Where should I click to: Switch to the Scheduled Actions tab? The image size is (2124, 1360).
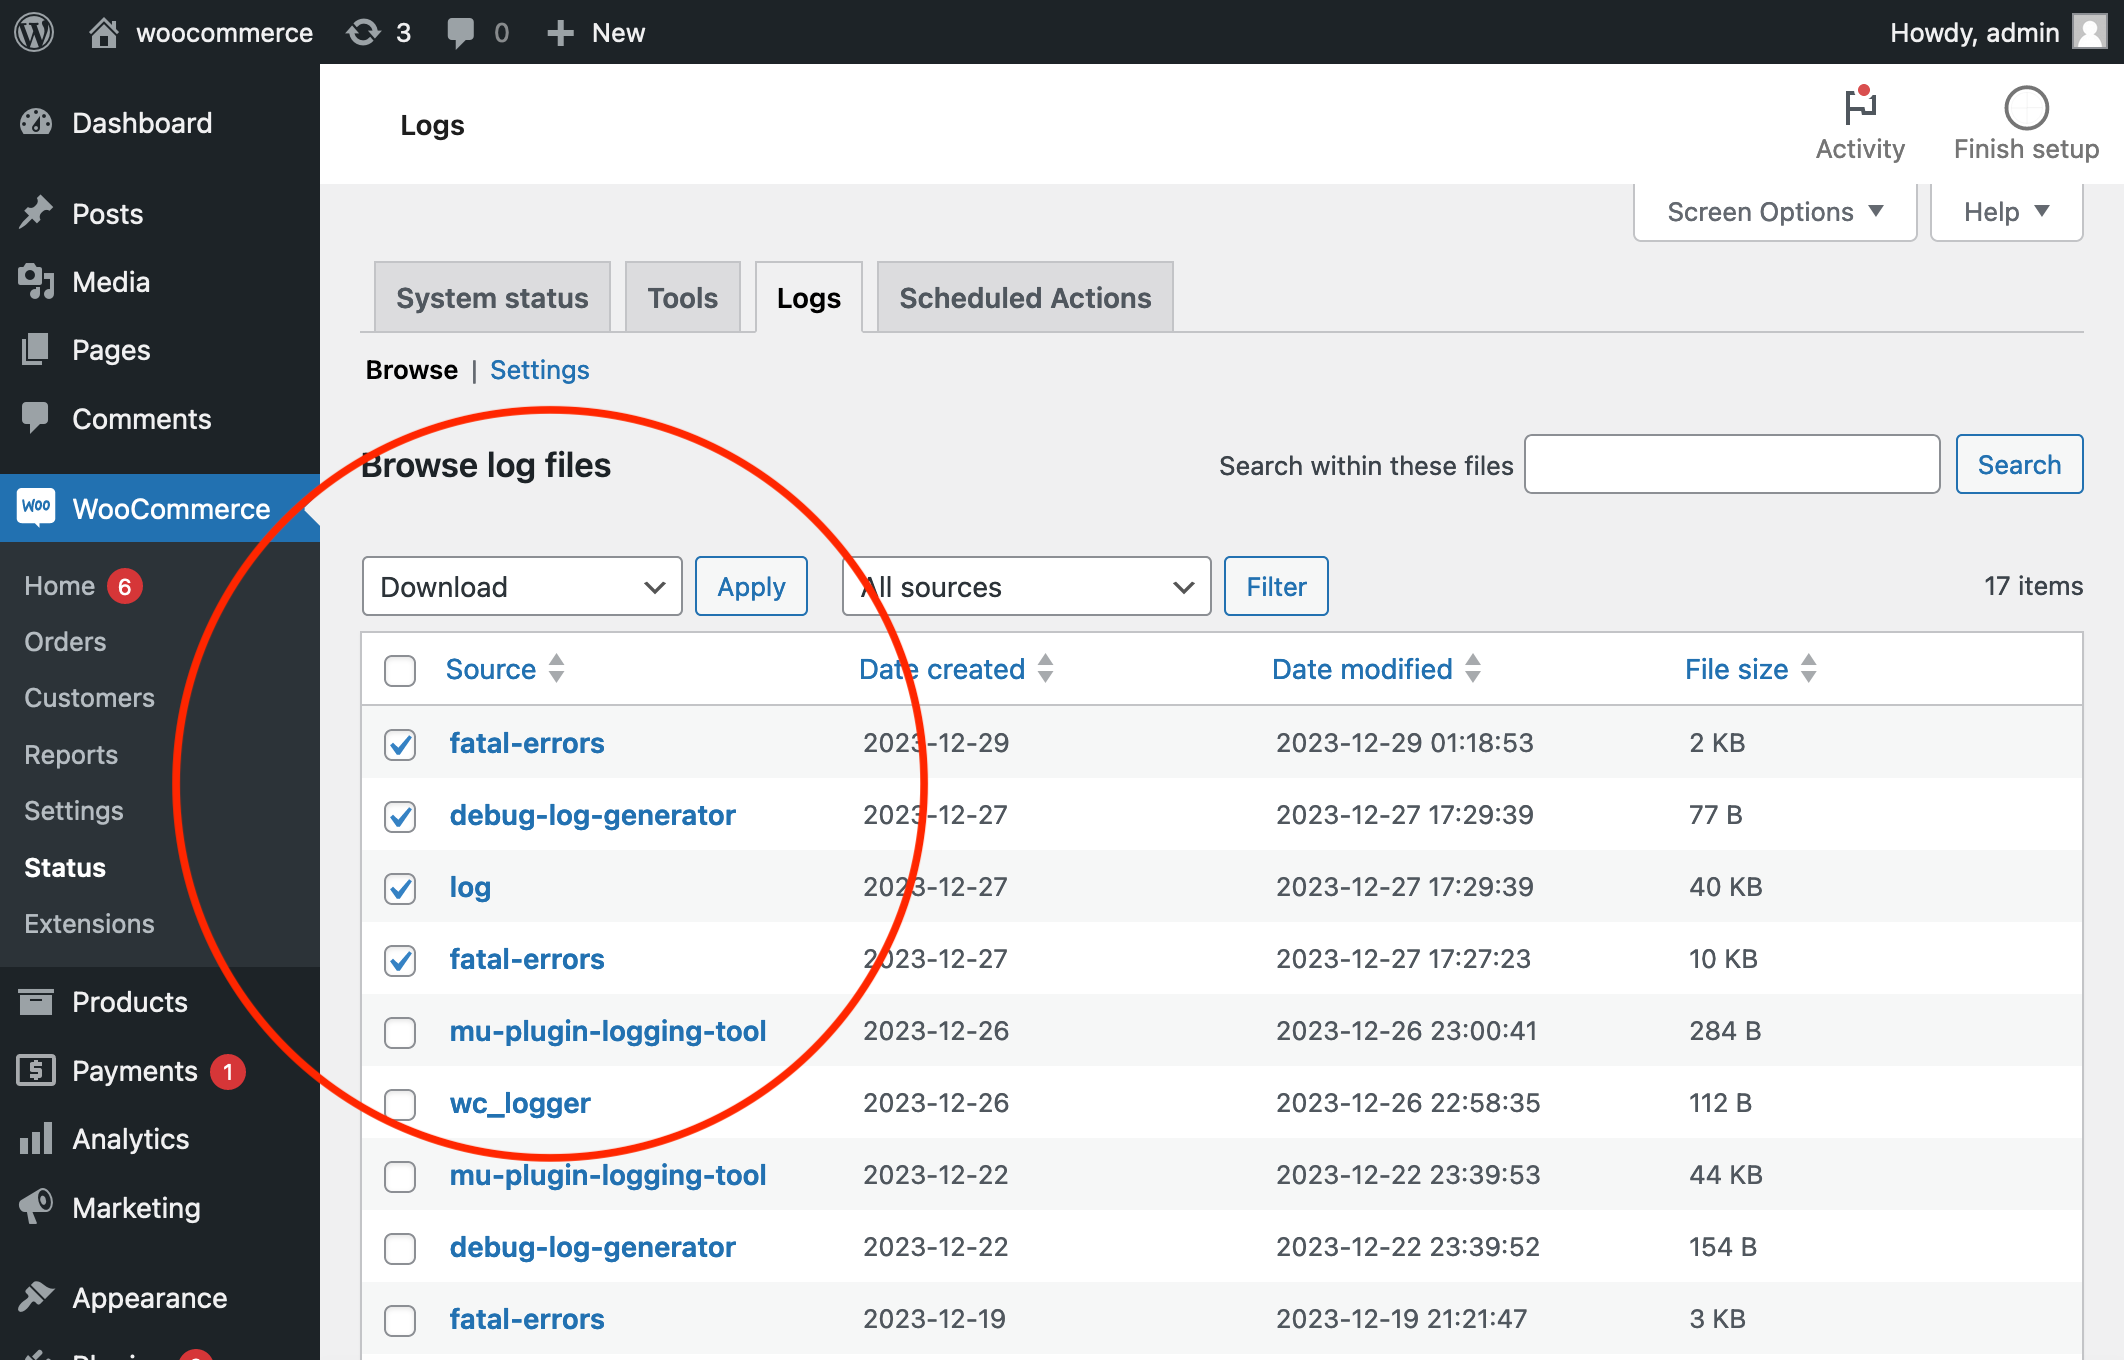point(1024,296)
